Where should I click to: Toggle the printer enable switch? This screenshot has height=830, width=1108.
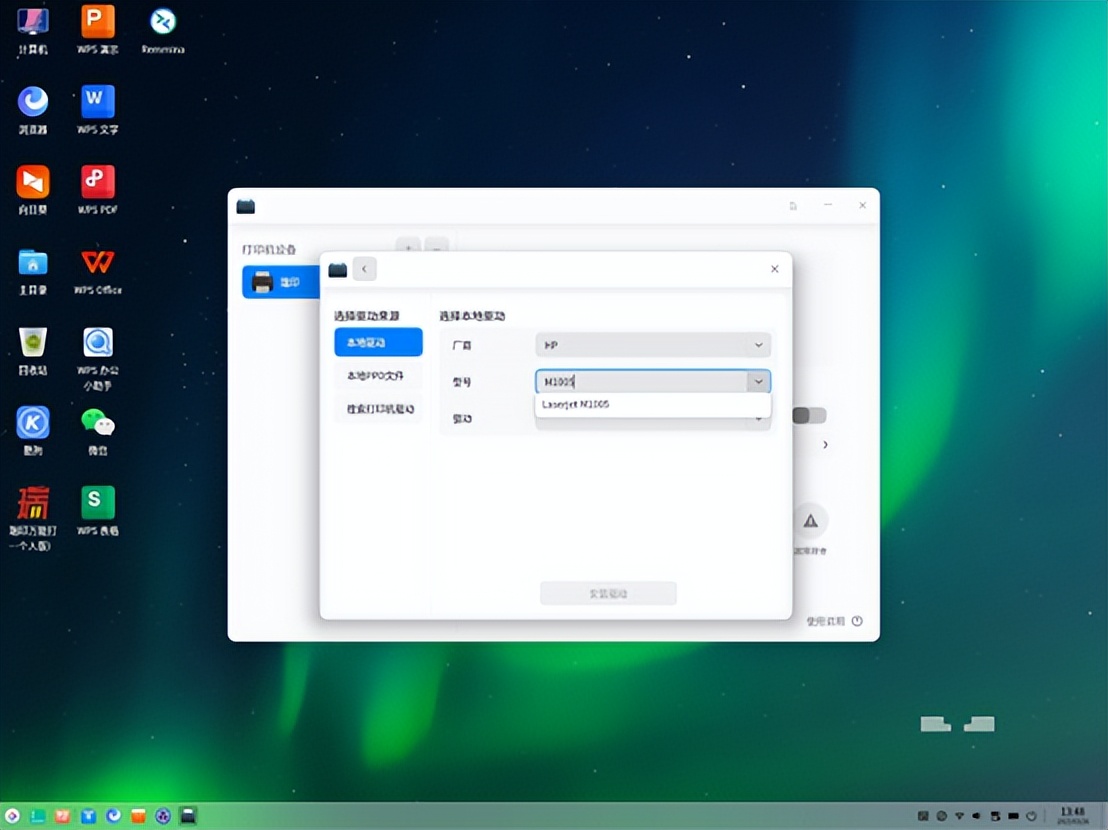coord(808,414)
